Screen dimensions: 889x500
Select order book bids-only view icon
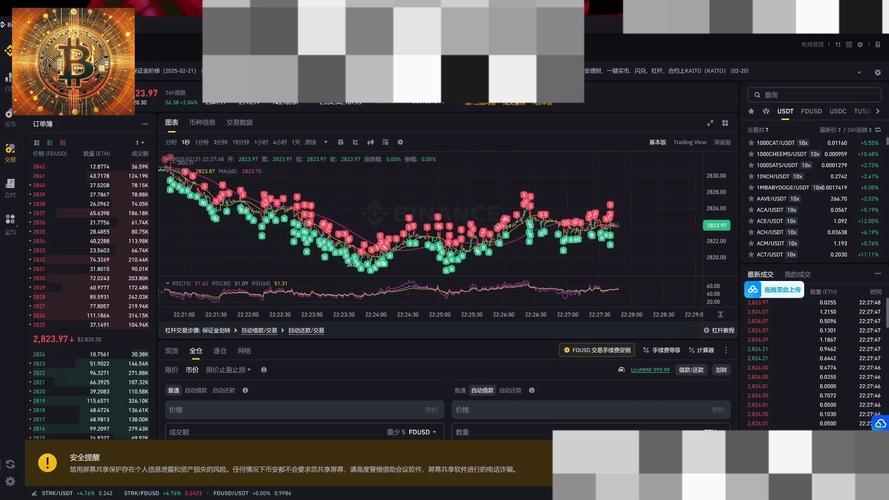tap(50, 142)
